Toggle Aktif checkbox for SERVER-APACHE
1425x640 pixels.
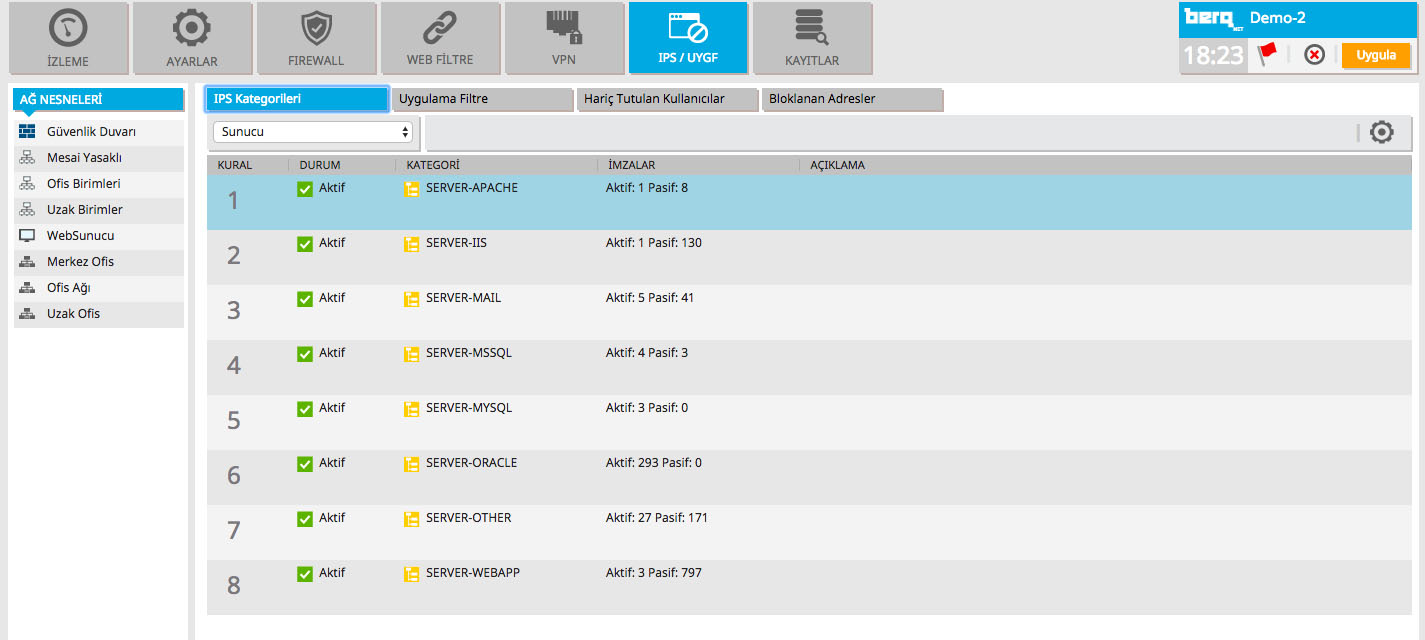point(305,189)
